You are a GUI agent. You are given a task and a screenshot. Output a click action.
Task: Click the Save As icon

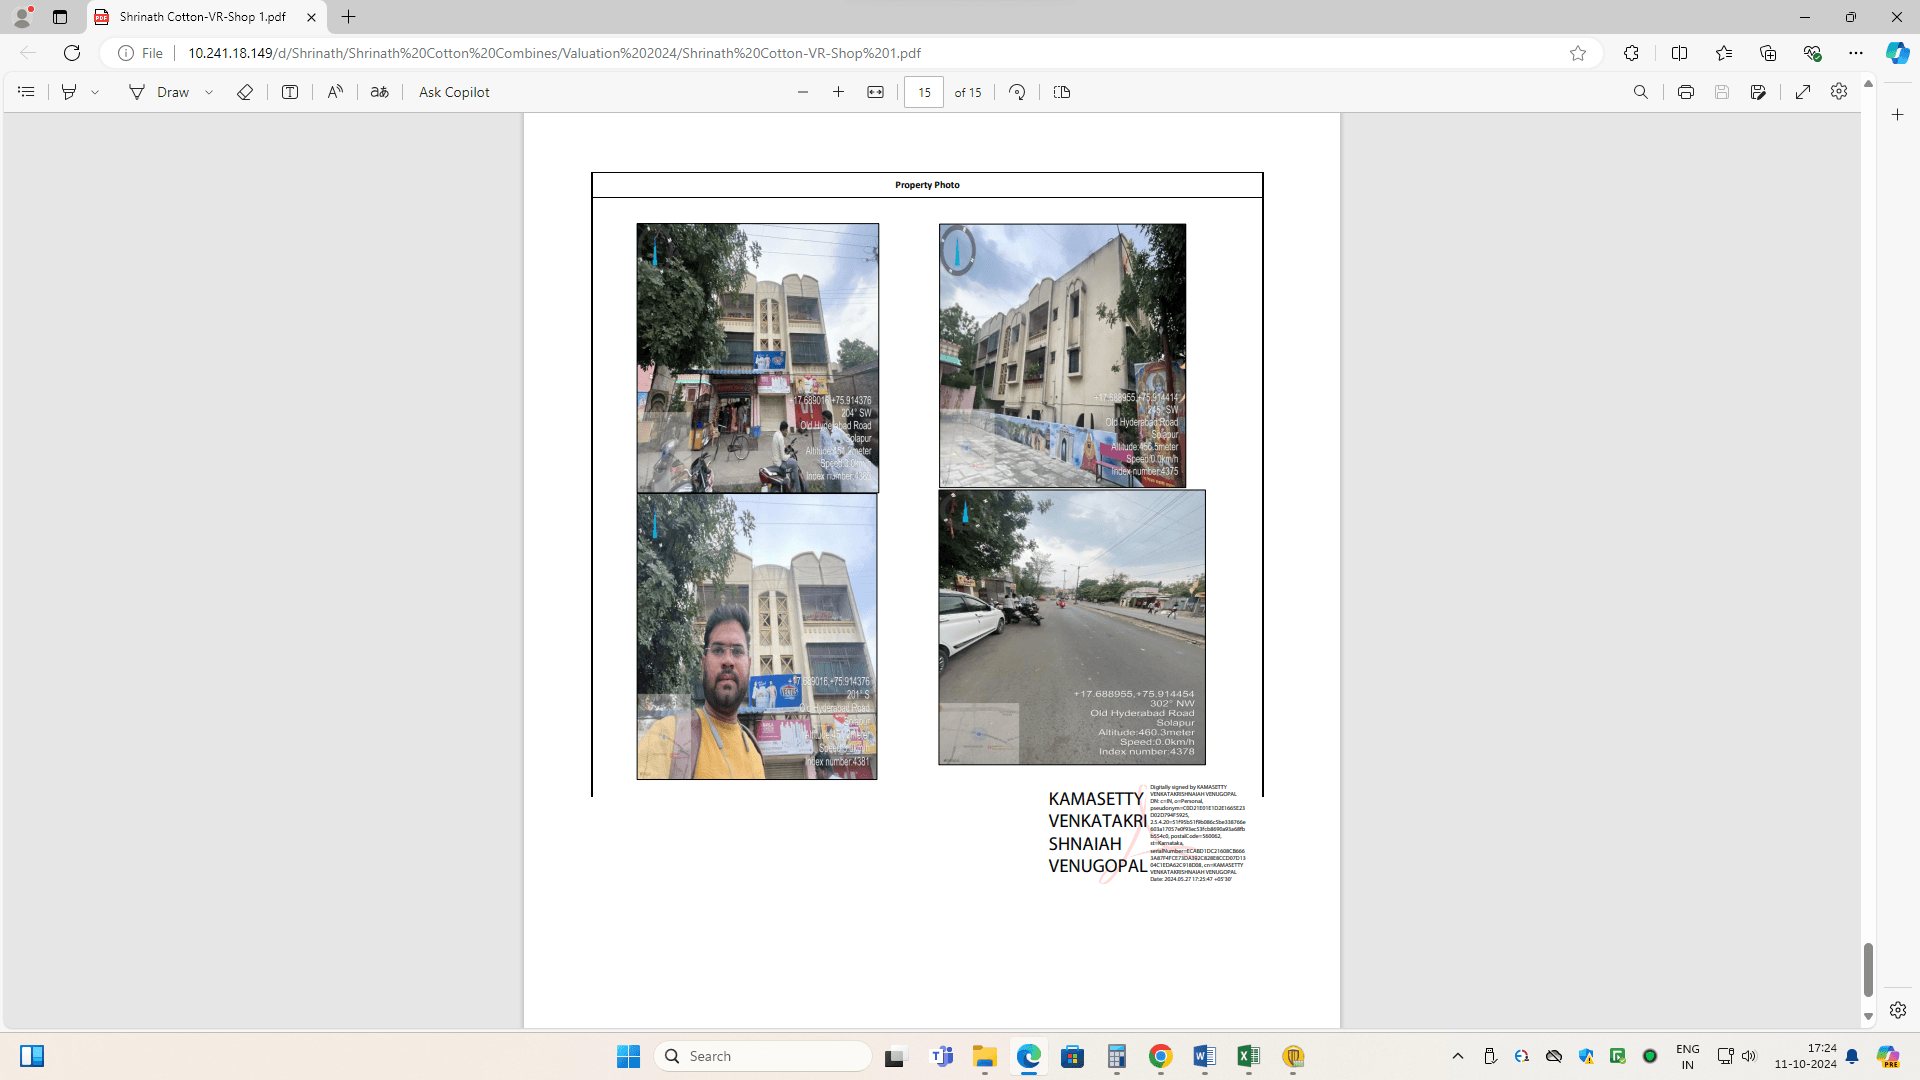pos(1758,92)
